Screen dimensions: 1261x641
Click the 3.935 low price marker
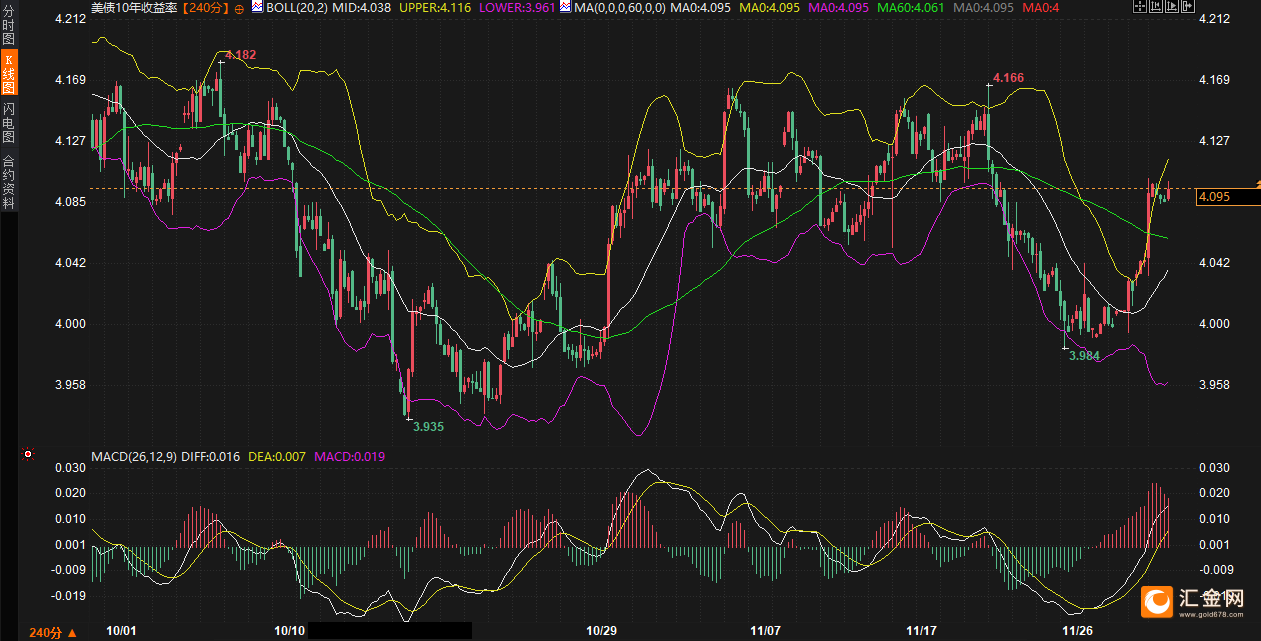point(428,425)
